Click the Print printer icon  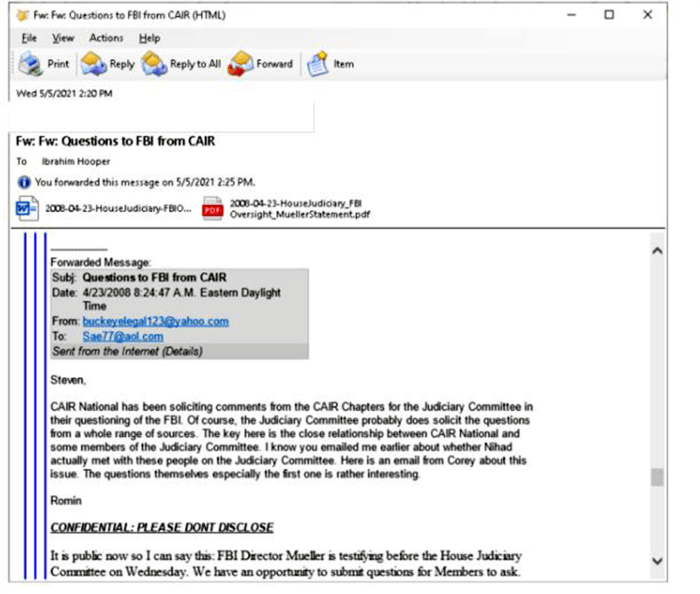30,64
